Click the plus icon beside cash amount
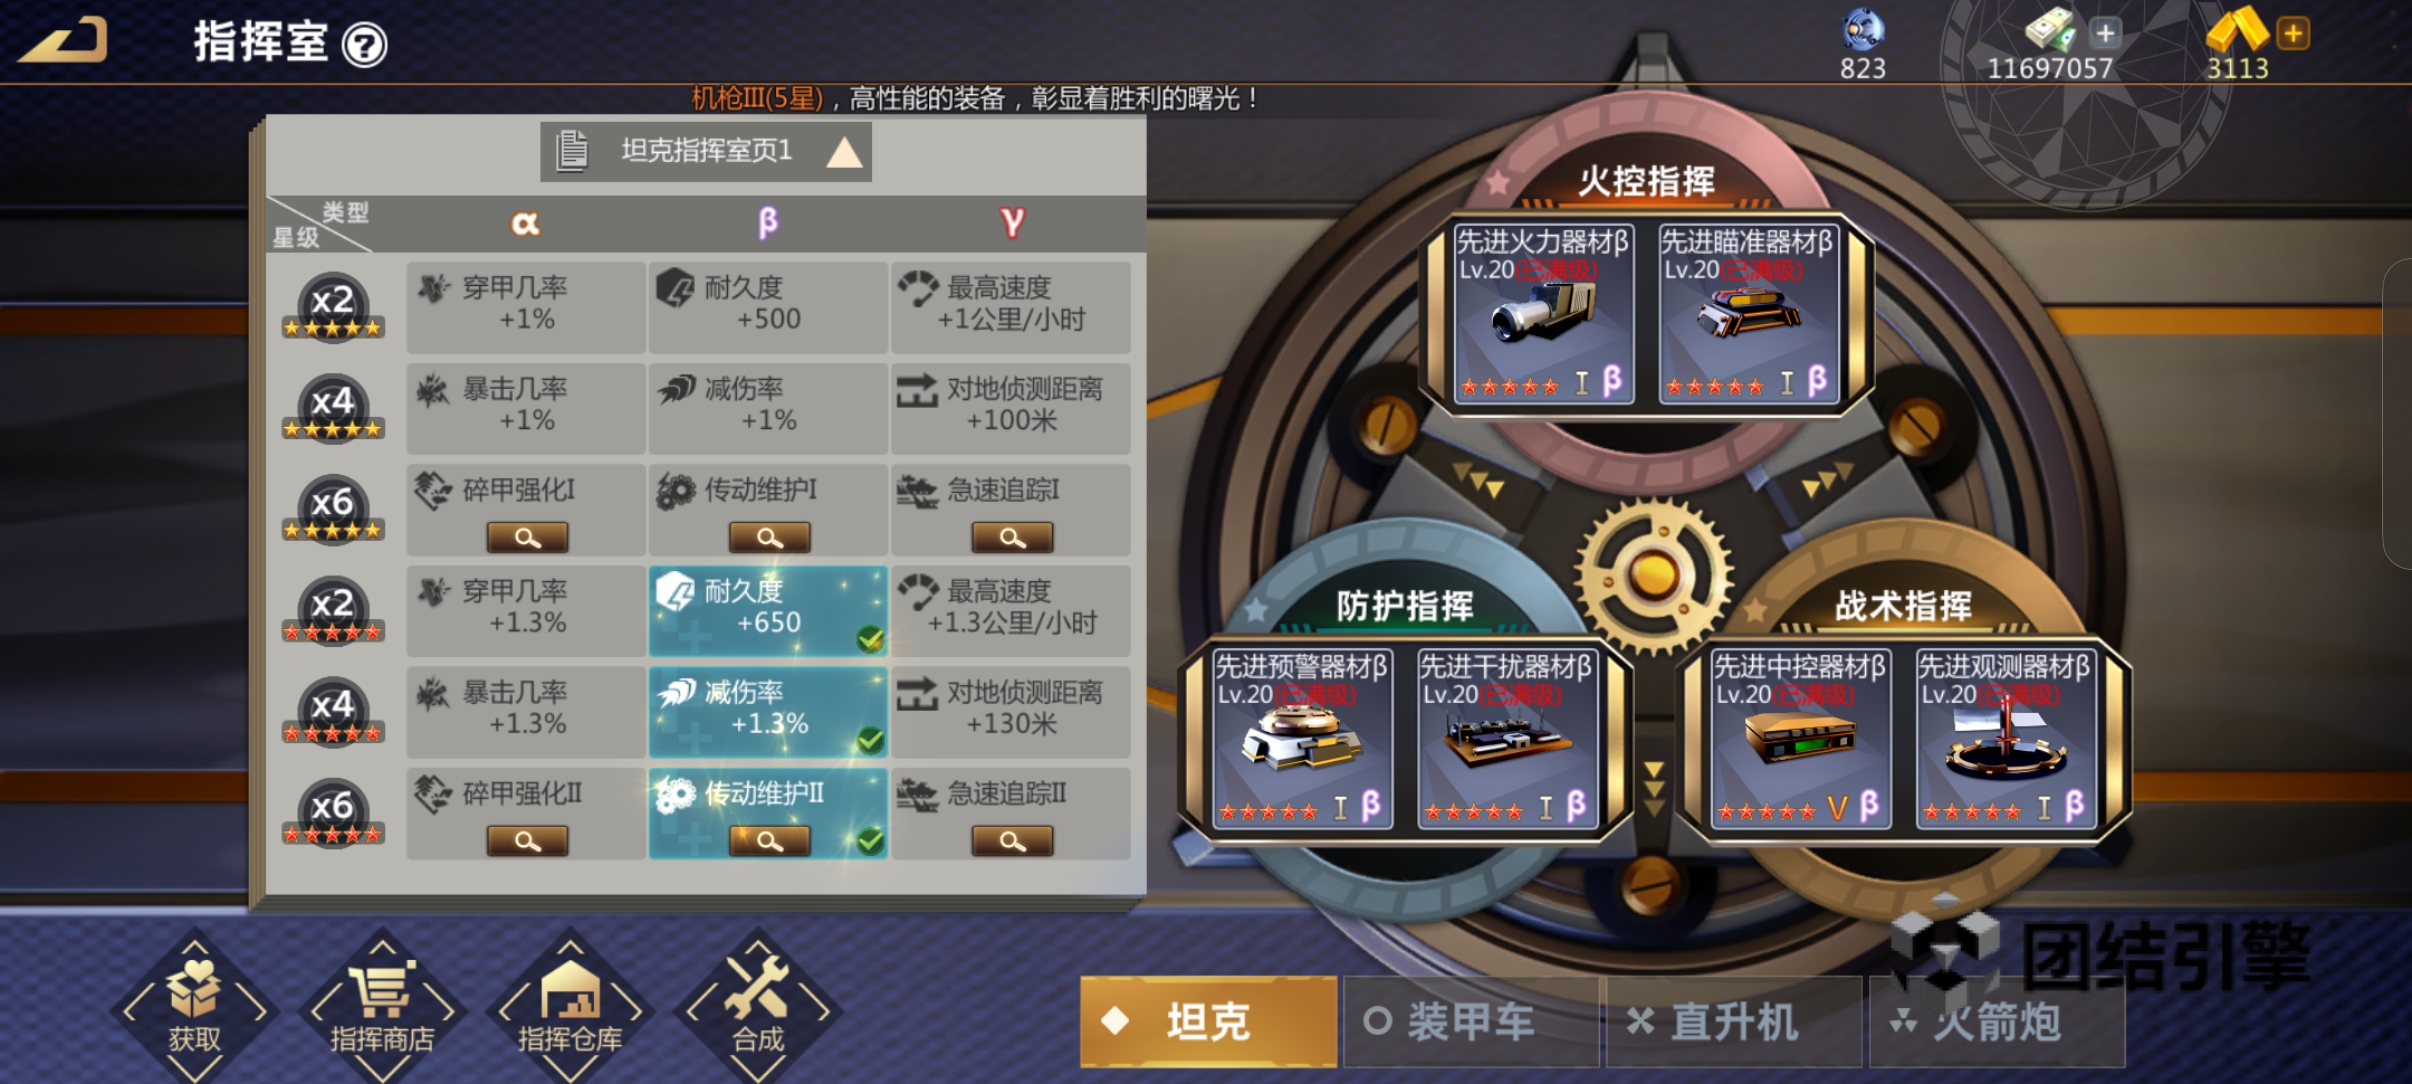 point(2104,33)
